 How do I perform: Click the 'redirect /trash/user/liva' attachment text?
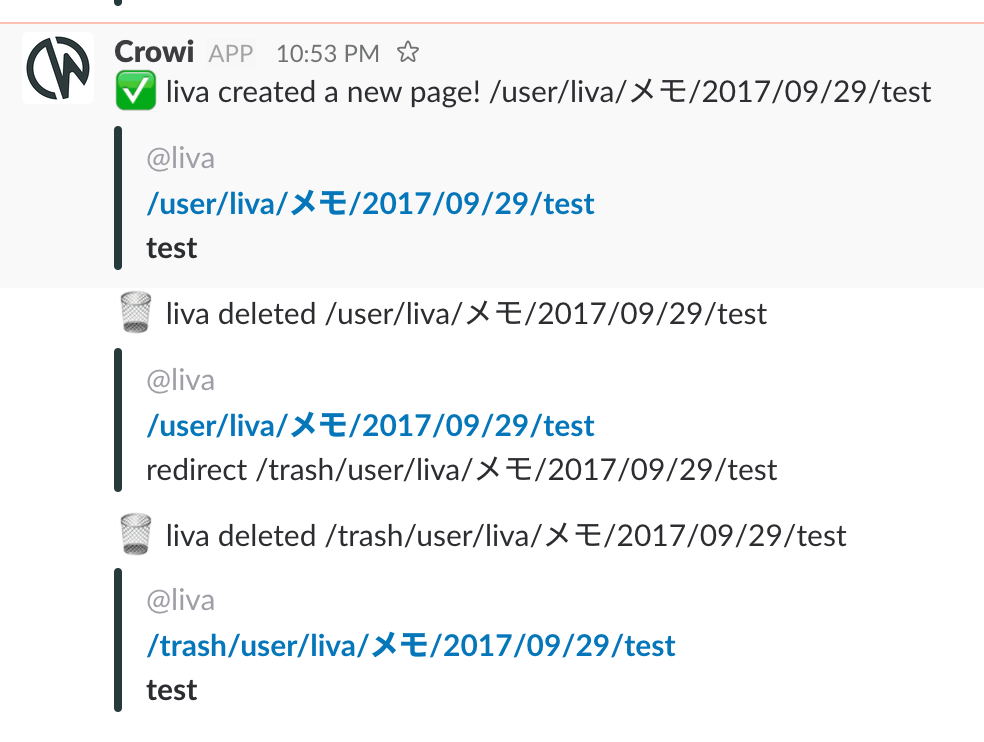point(462,470)
